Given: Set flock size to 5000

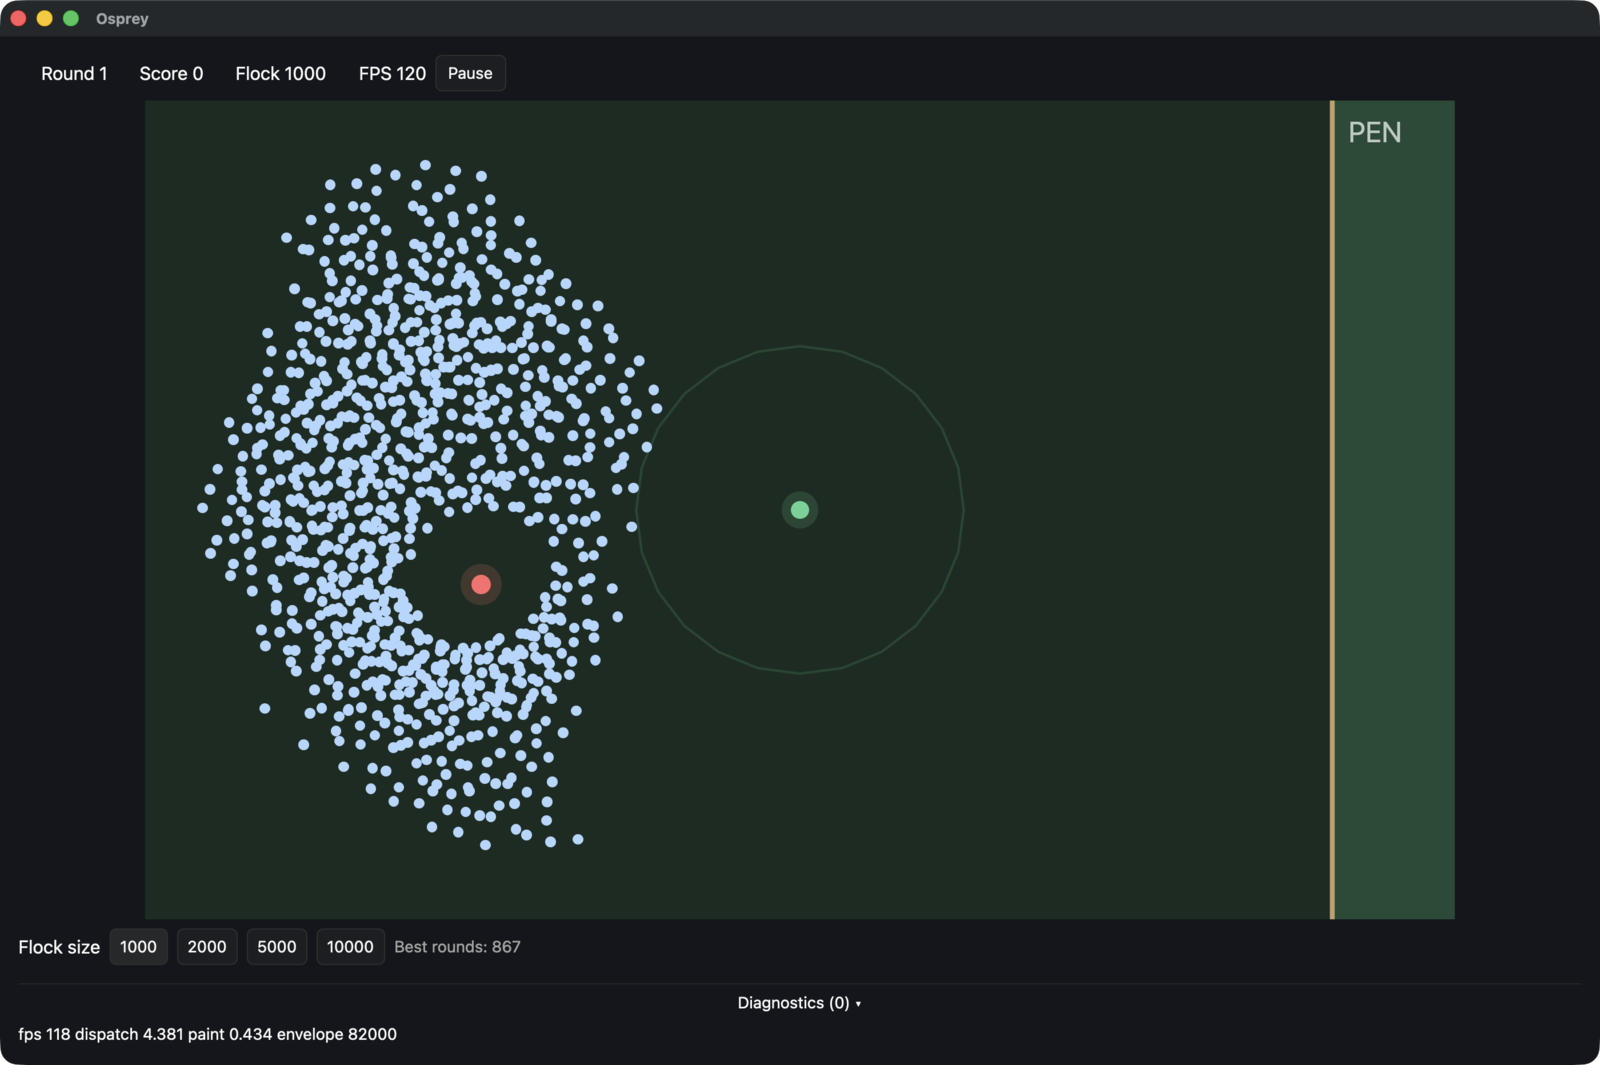Looking at the screenshot, I should 277,947.
